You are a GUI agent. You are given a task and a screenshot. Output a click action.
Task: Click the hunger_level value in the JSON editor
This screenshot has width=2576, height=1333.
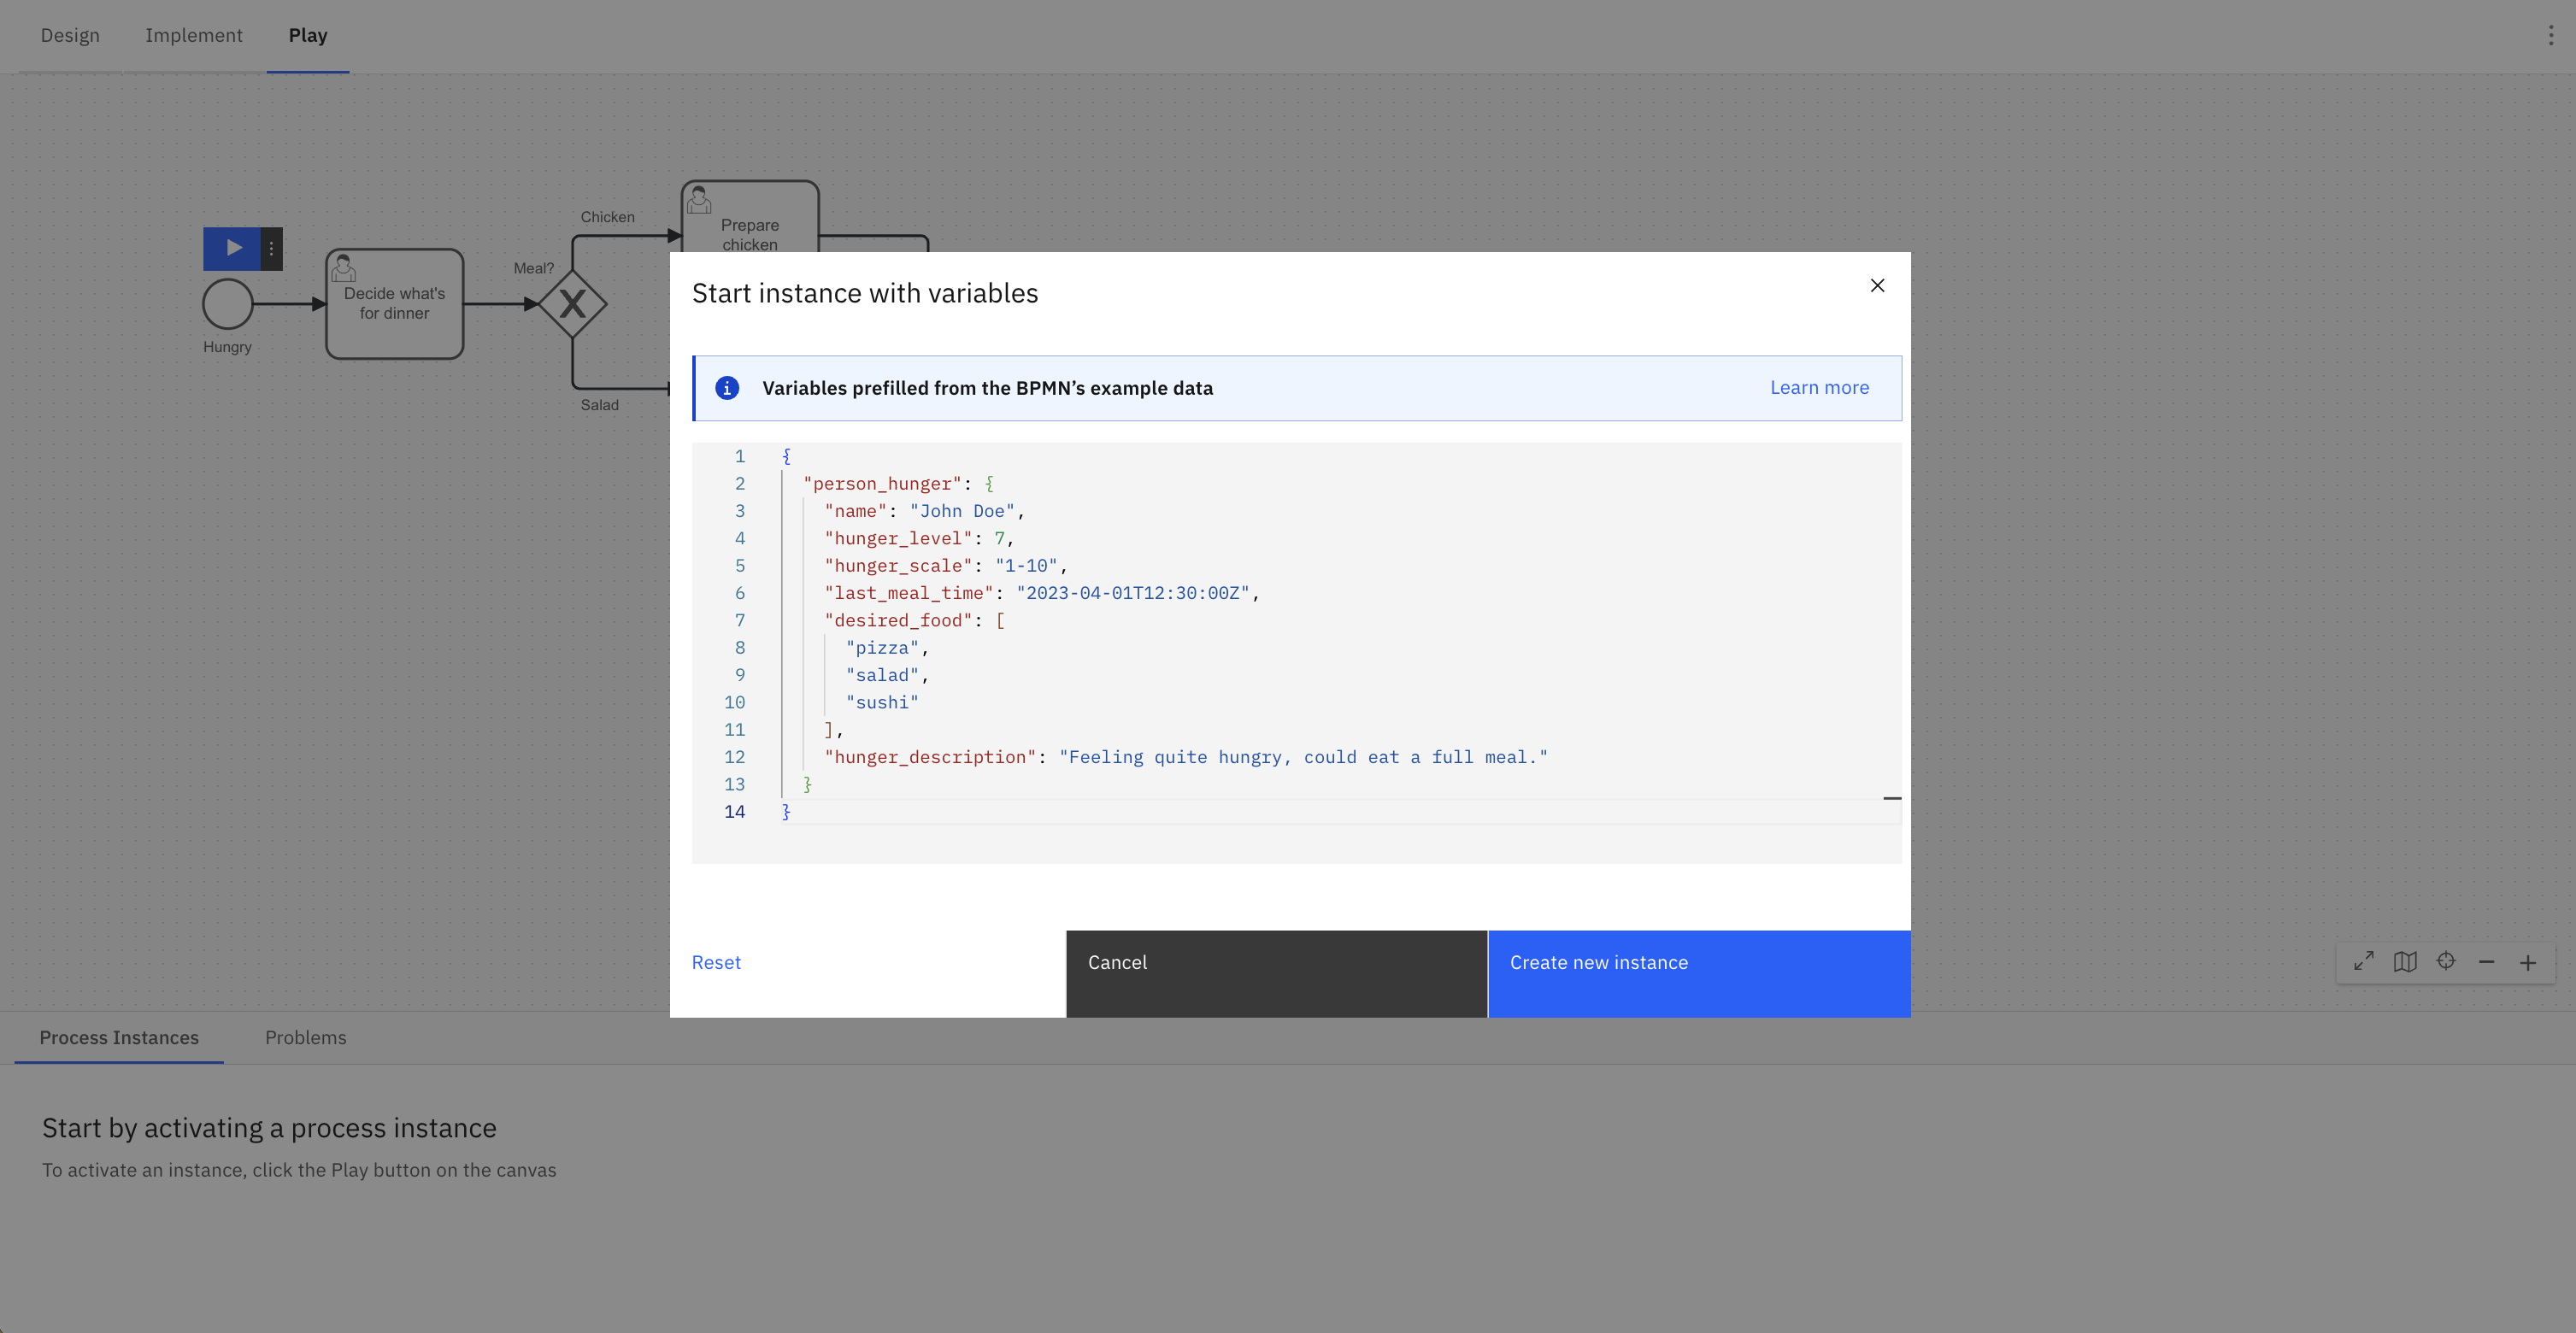point(1001,538)
